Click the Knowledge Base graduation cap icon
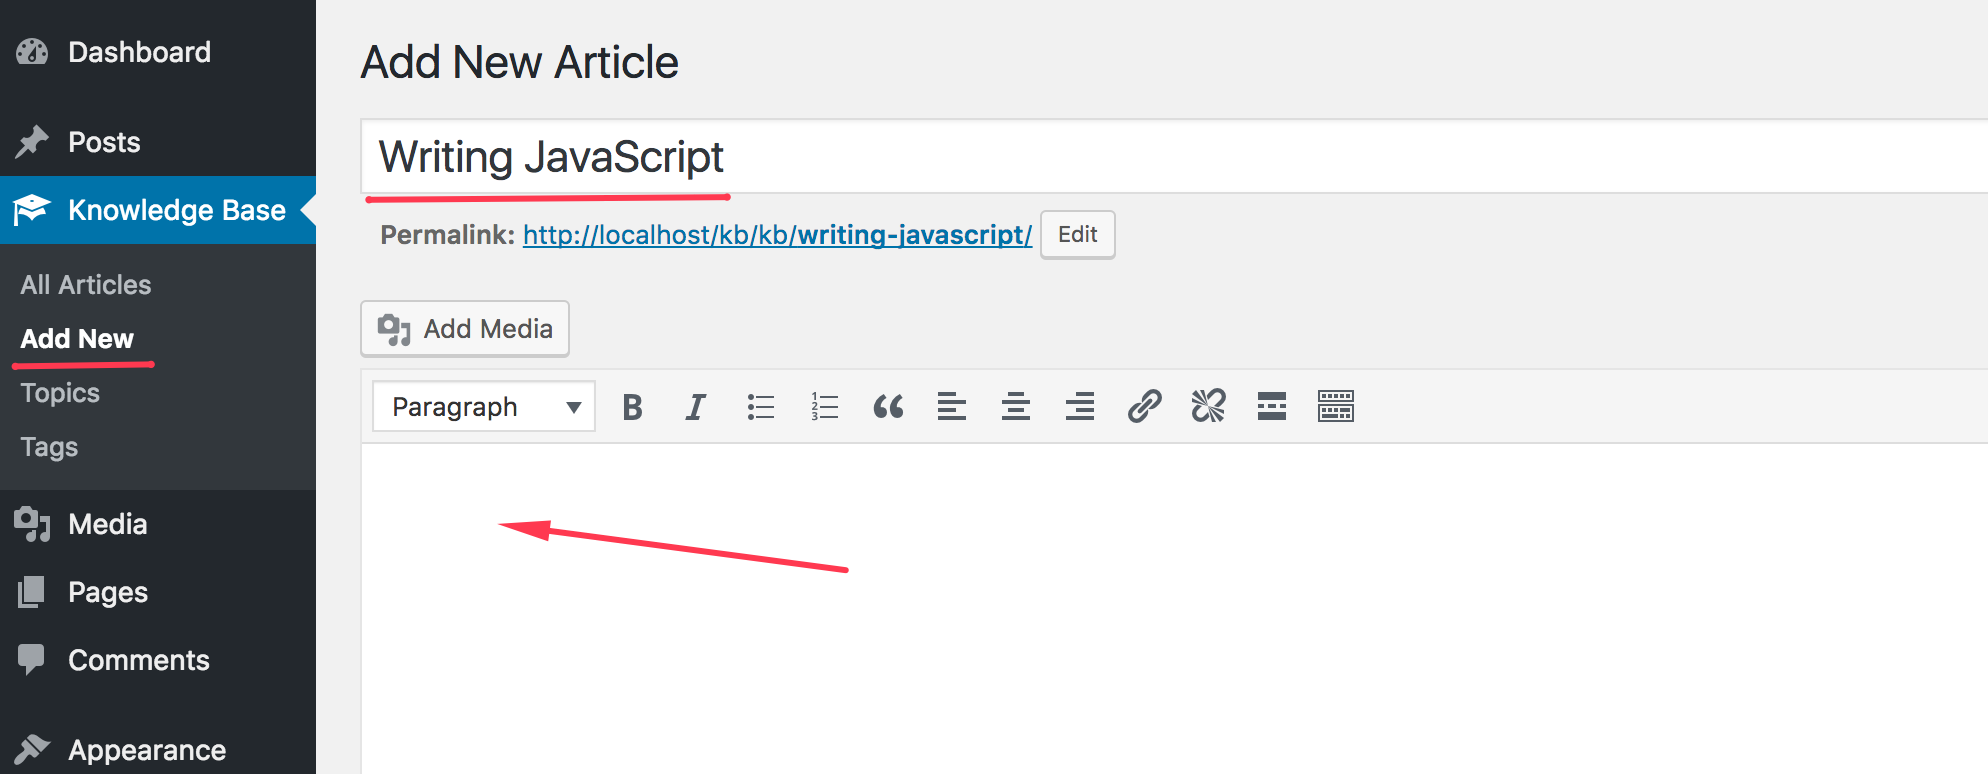The width and height of the screenshot is (1988, 774). [31, 210]
